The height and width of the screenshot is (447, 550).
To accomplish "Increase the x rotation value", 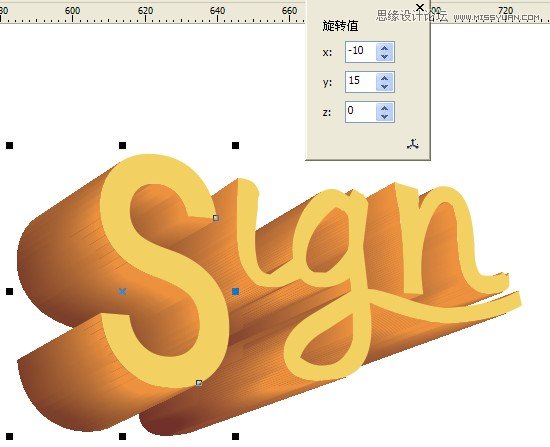I will click(385, 48).
